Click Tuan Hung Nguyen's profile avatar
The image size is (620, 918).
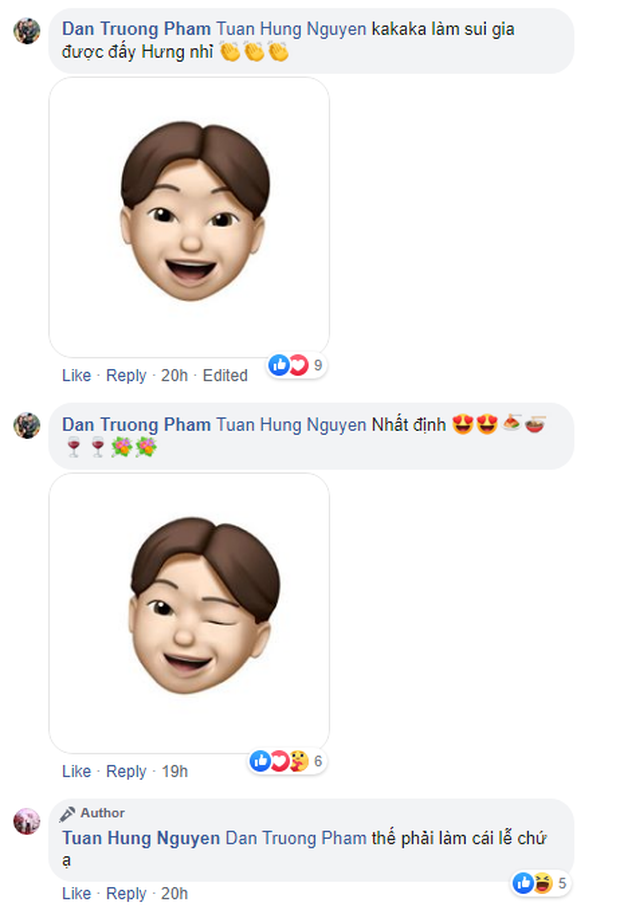pos(27,821)
